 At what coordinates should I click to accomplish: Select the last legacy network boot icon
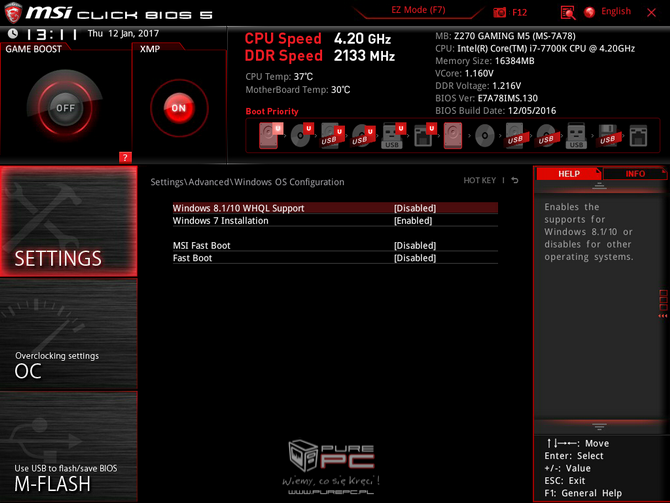(638, 136)
